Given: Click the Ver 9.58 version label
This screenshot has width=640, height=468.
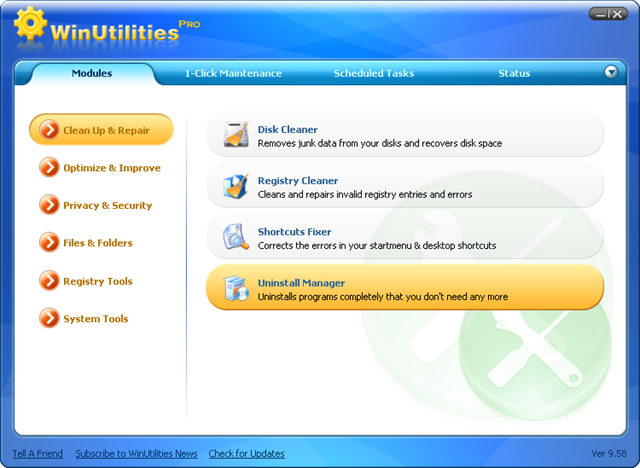Looking at the screenshot, I should 609,454.
